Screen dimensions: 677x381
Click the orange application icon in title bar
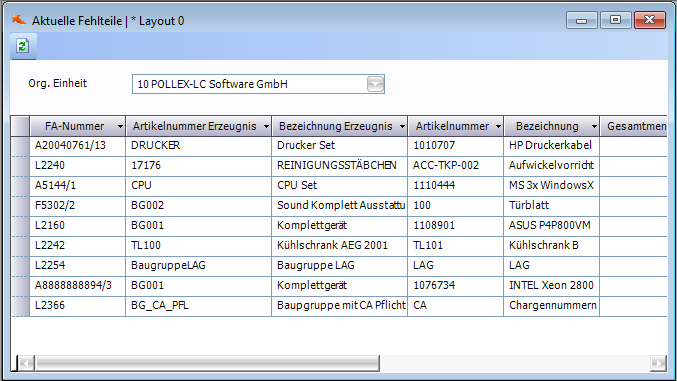click(x=19, y=20)
